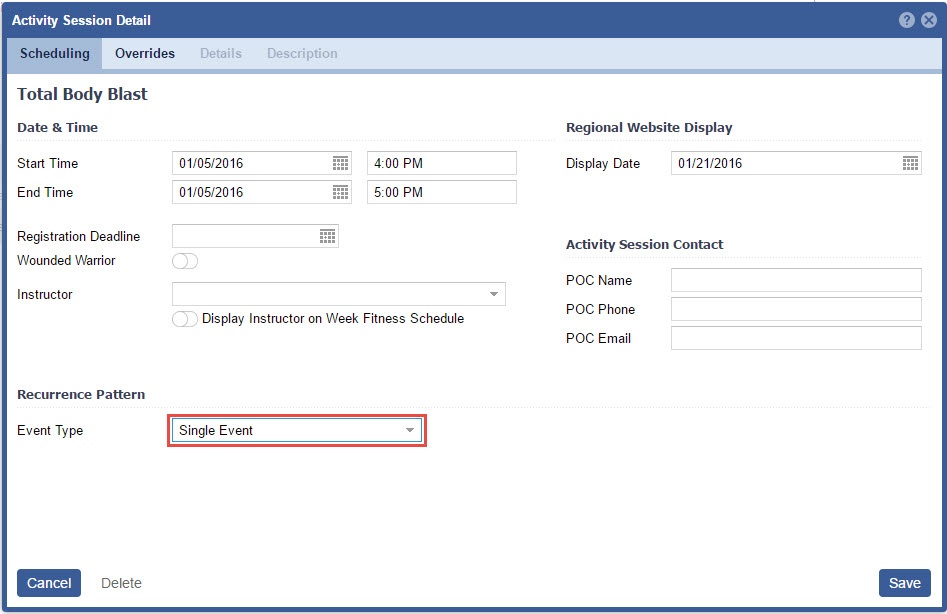Image resolution: width=947 pixels, height=614 pixels.
Task: Focus the POC Email text box
Action: pyautogui.click(x=795, y=338)
